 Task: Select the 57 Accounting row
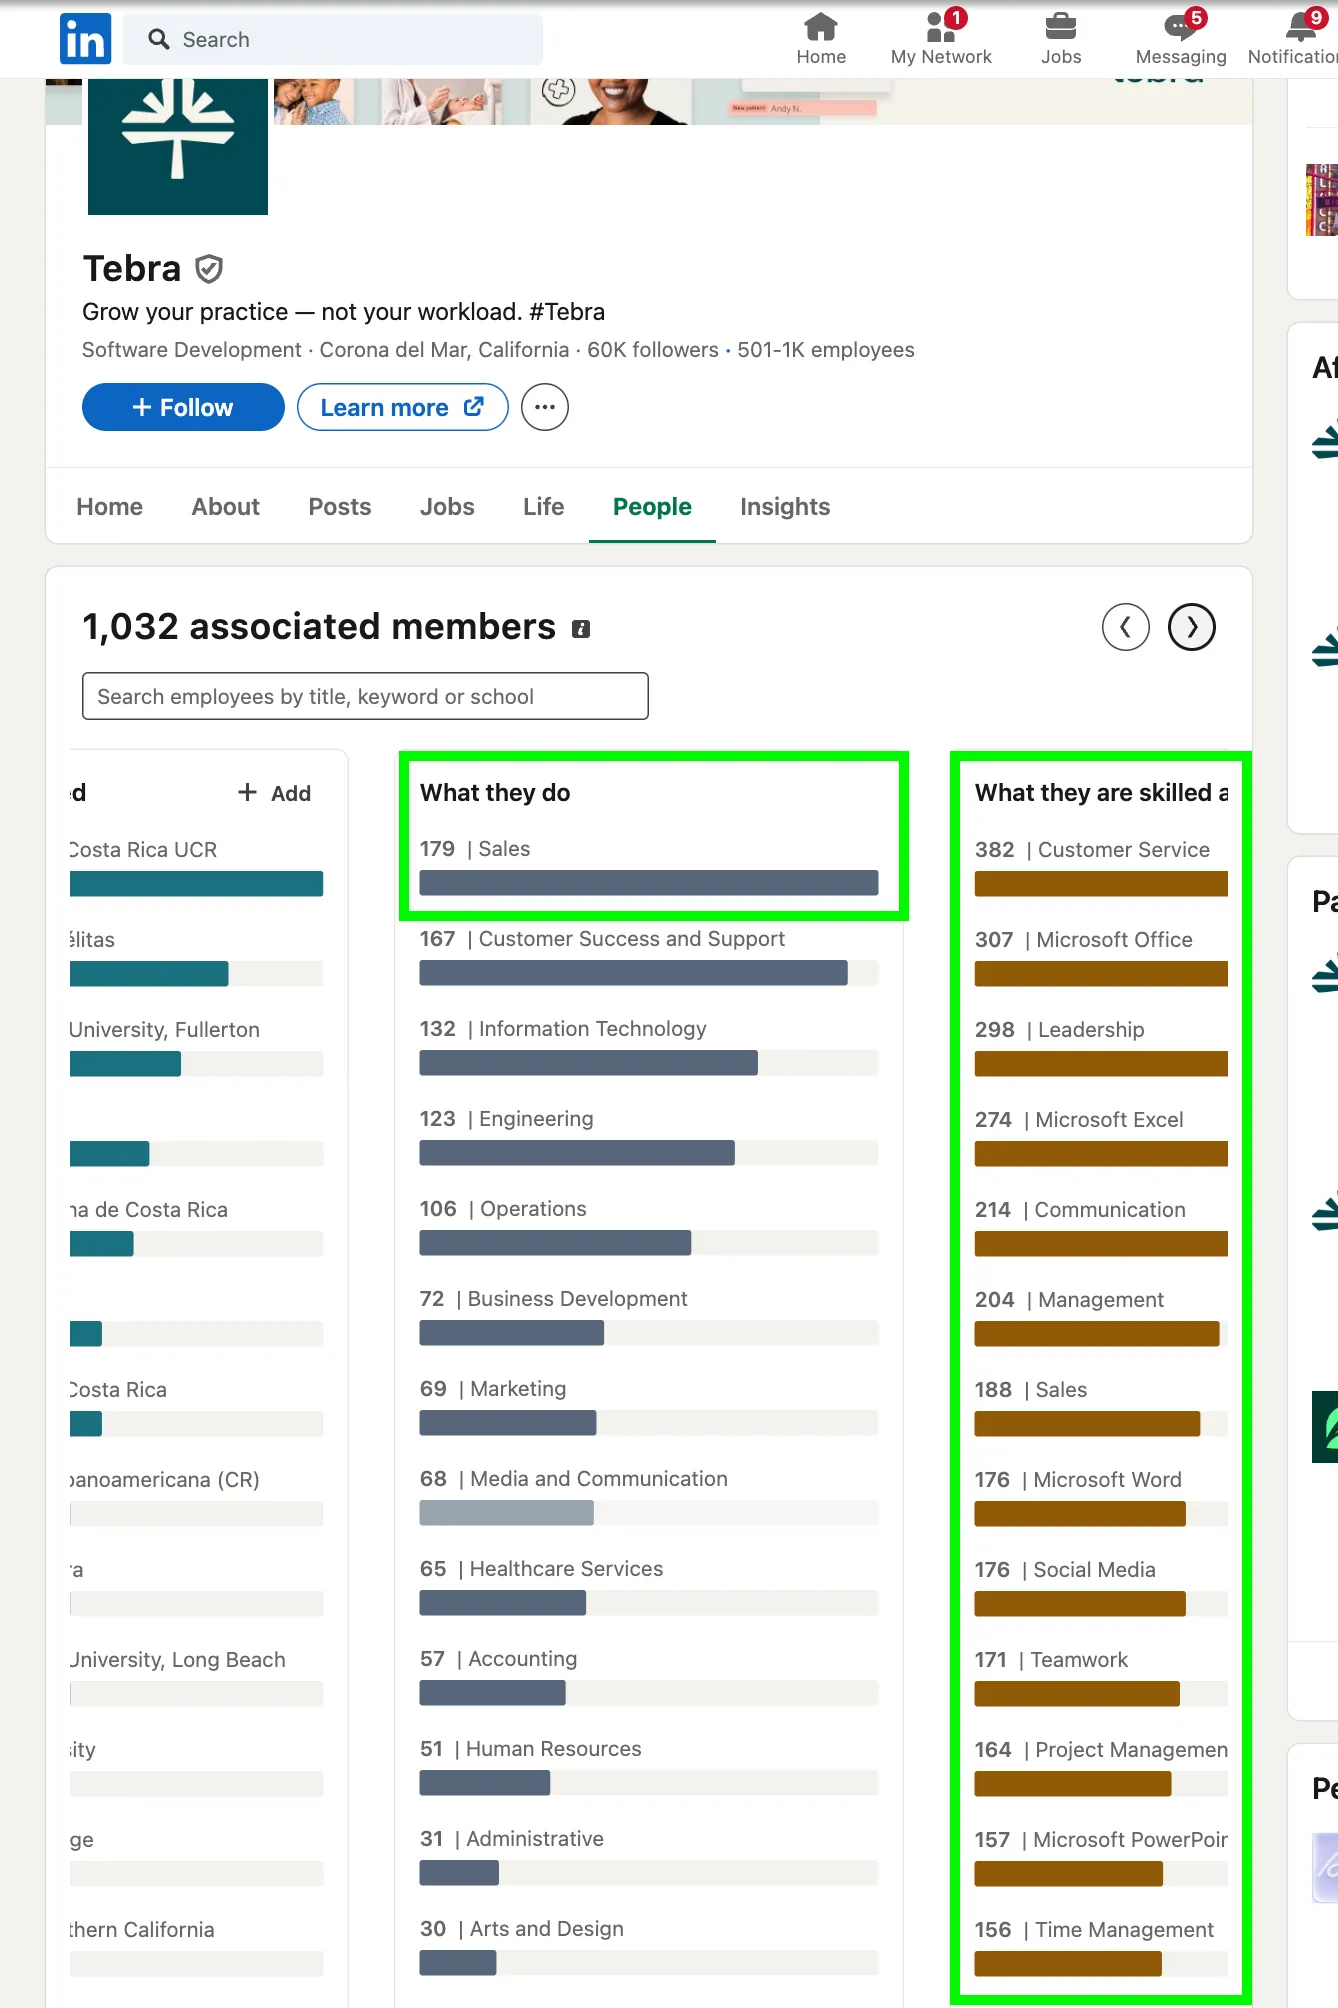click(x=649, y=1675)
